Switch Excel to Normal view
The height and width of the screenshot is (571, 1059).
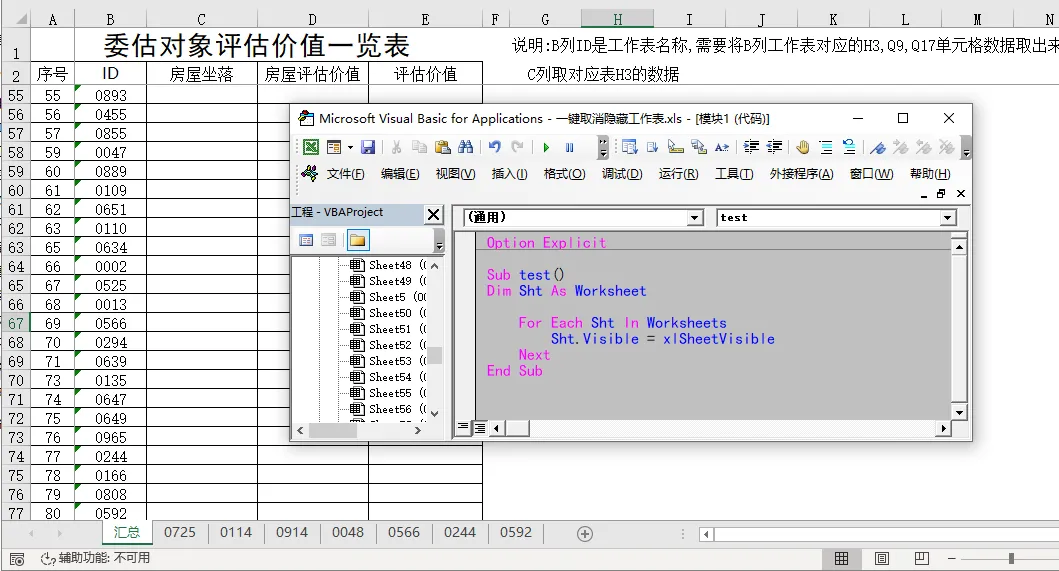pyautogui.click(x=842, y=558)
